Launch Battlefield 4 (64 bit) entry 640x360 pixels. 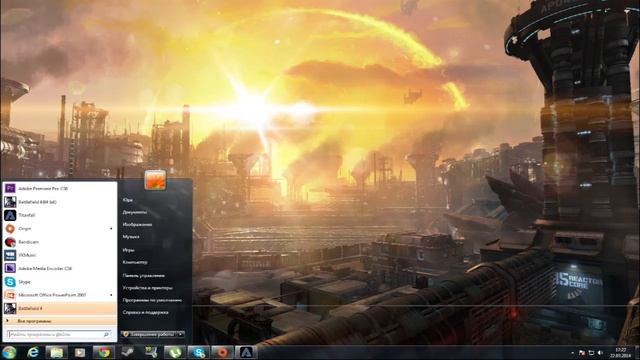point(60,202)
